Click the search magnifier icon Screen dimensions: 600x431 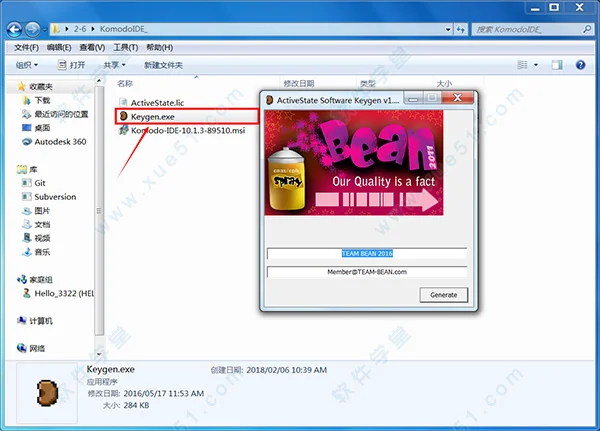587,29
